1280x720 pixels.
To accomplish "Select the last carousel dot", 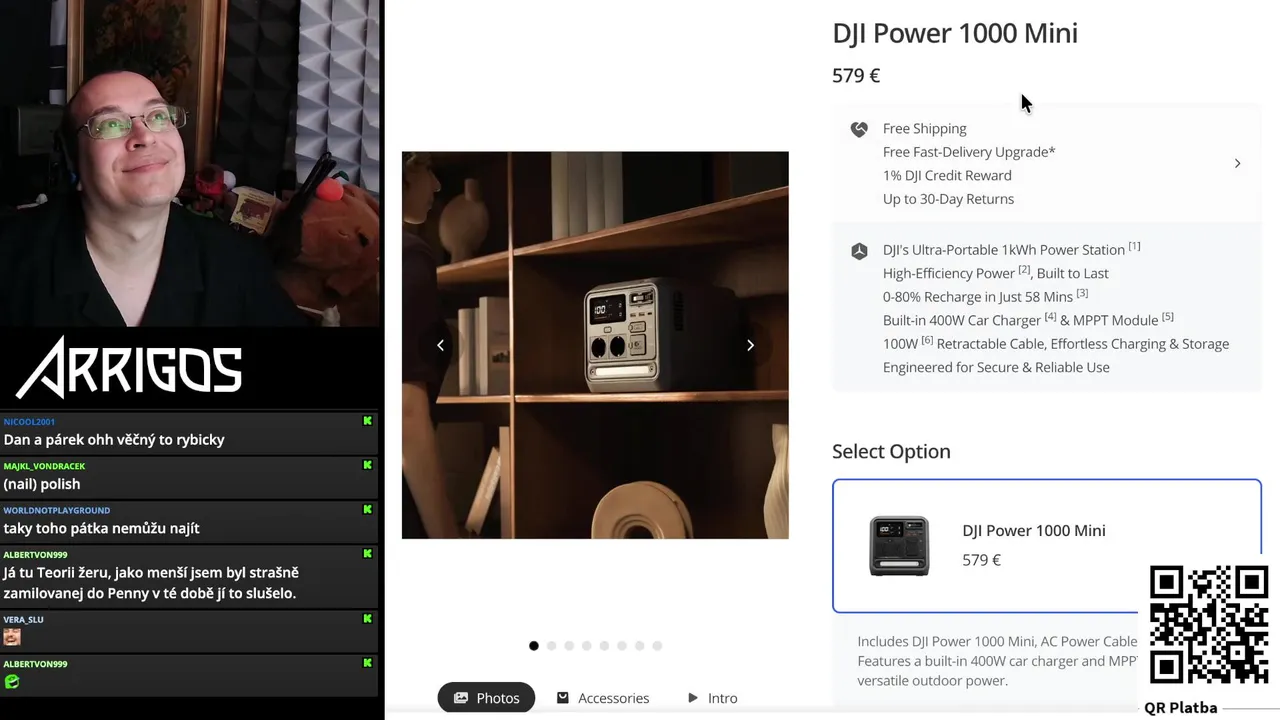I will point(657,646).
